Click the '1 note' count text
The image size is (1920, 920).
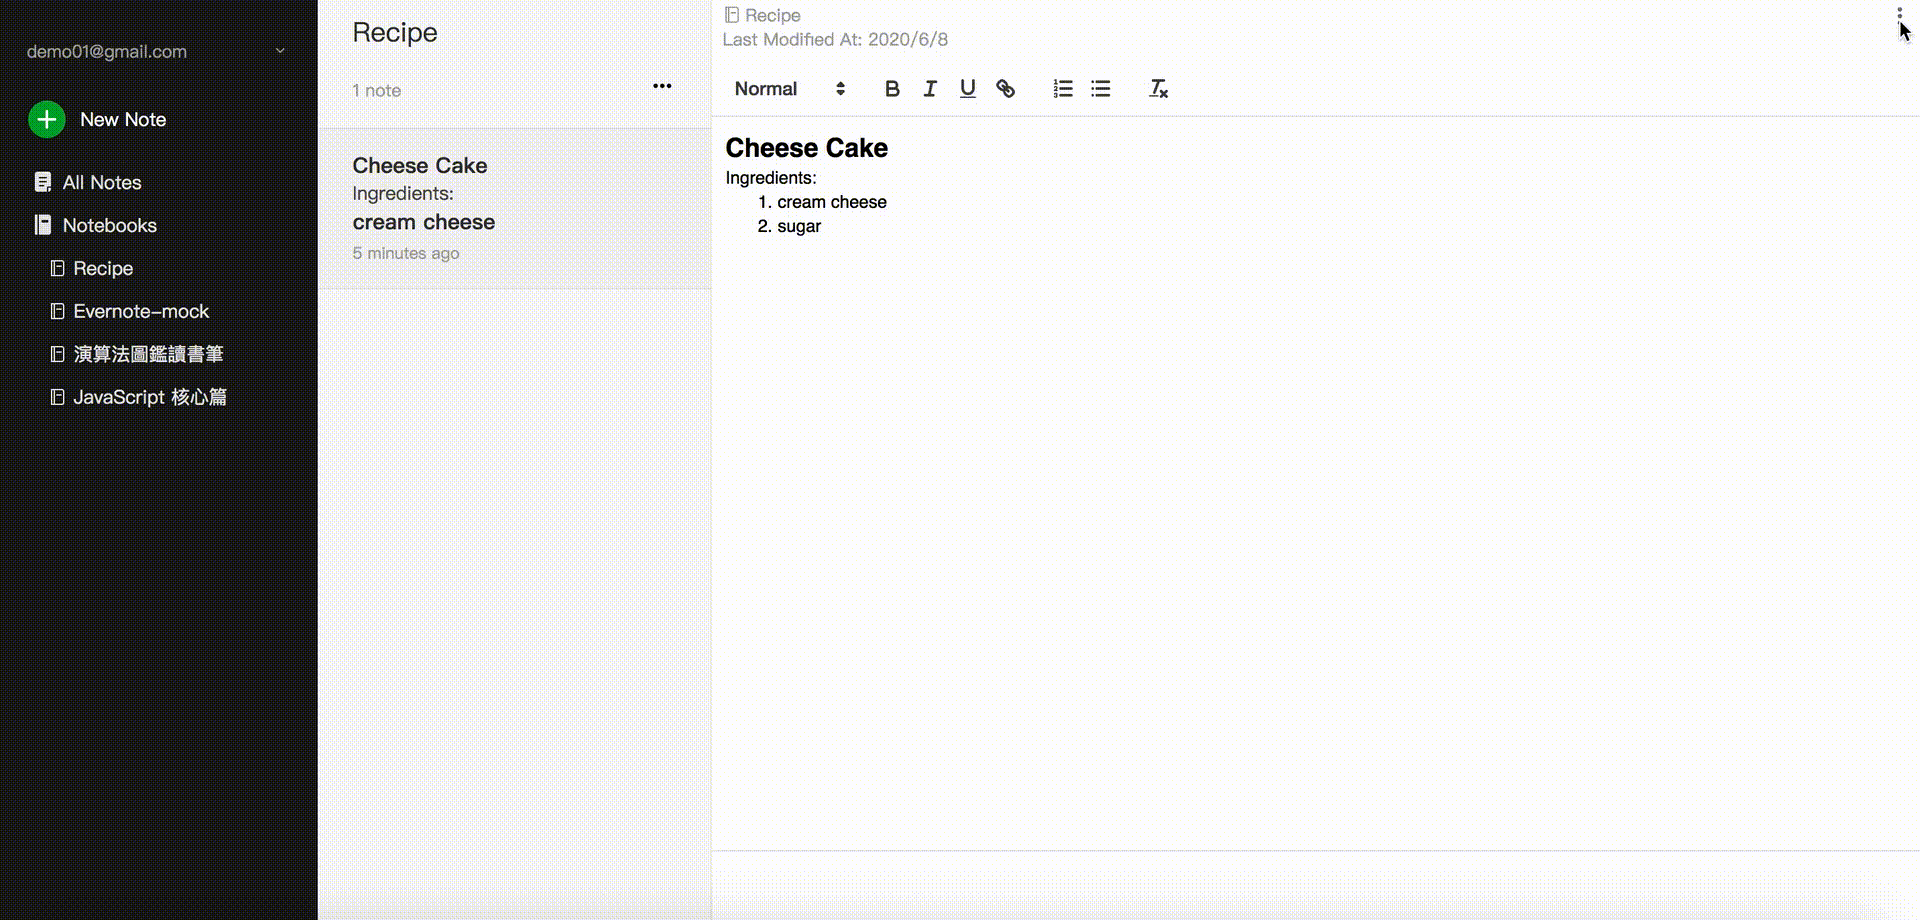click(x=376, y=90)
